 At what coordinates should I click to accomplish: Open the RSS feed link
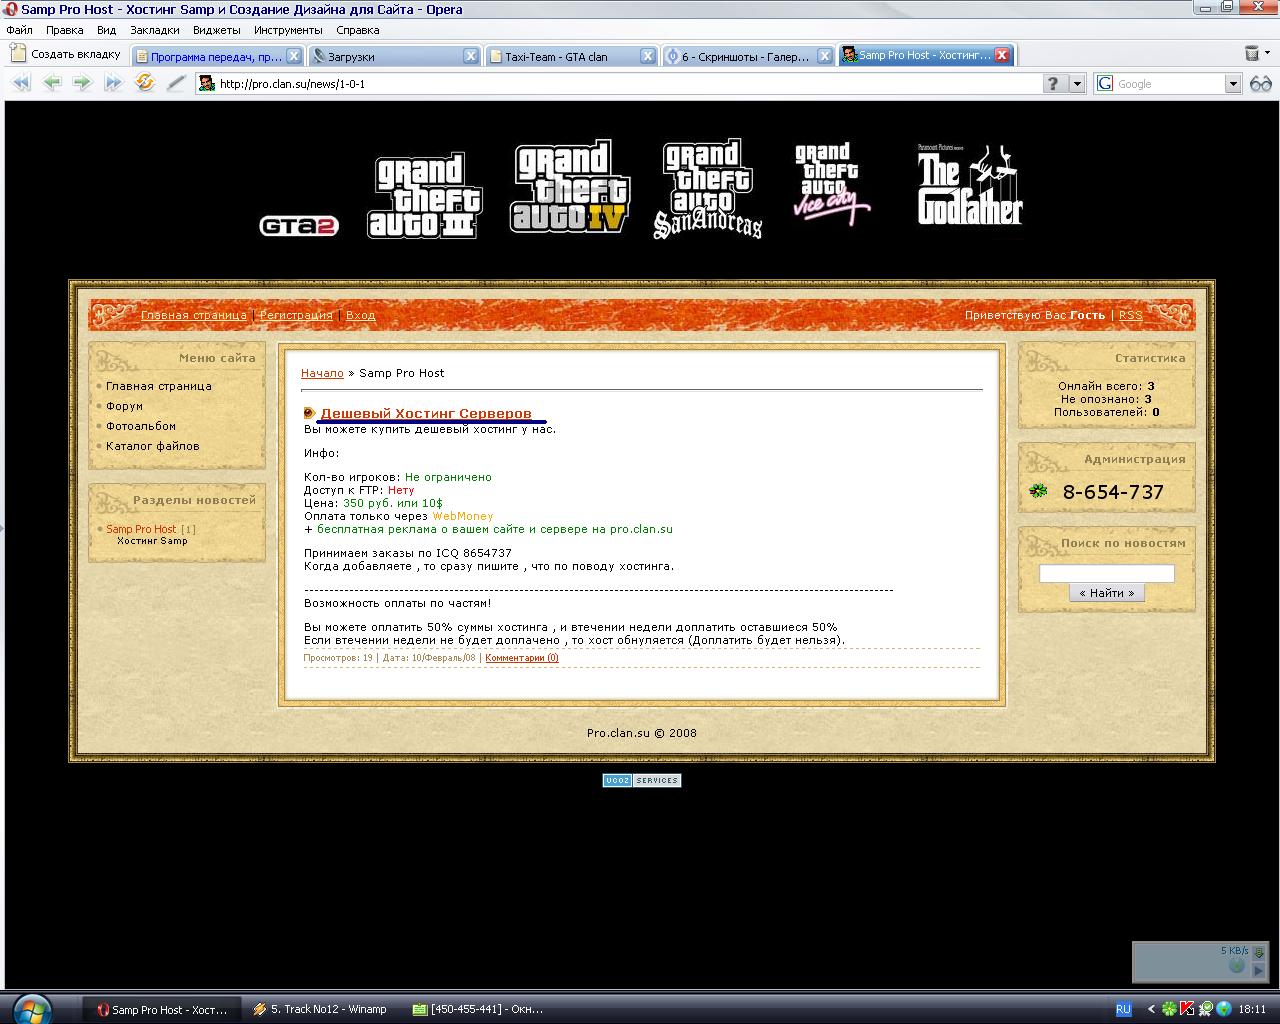1130,315
